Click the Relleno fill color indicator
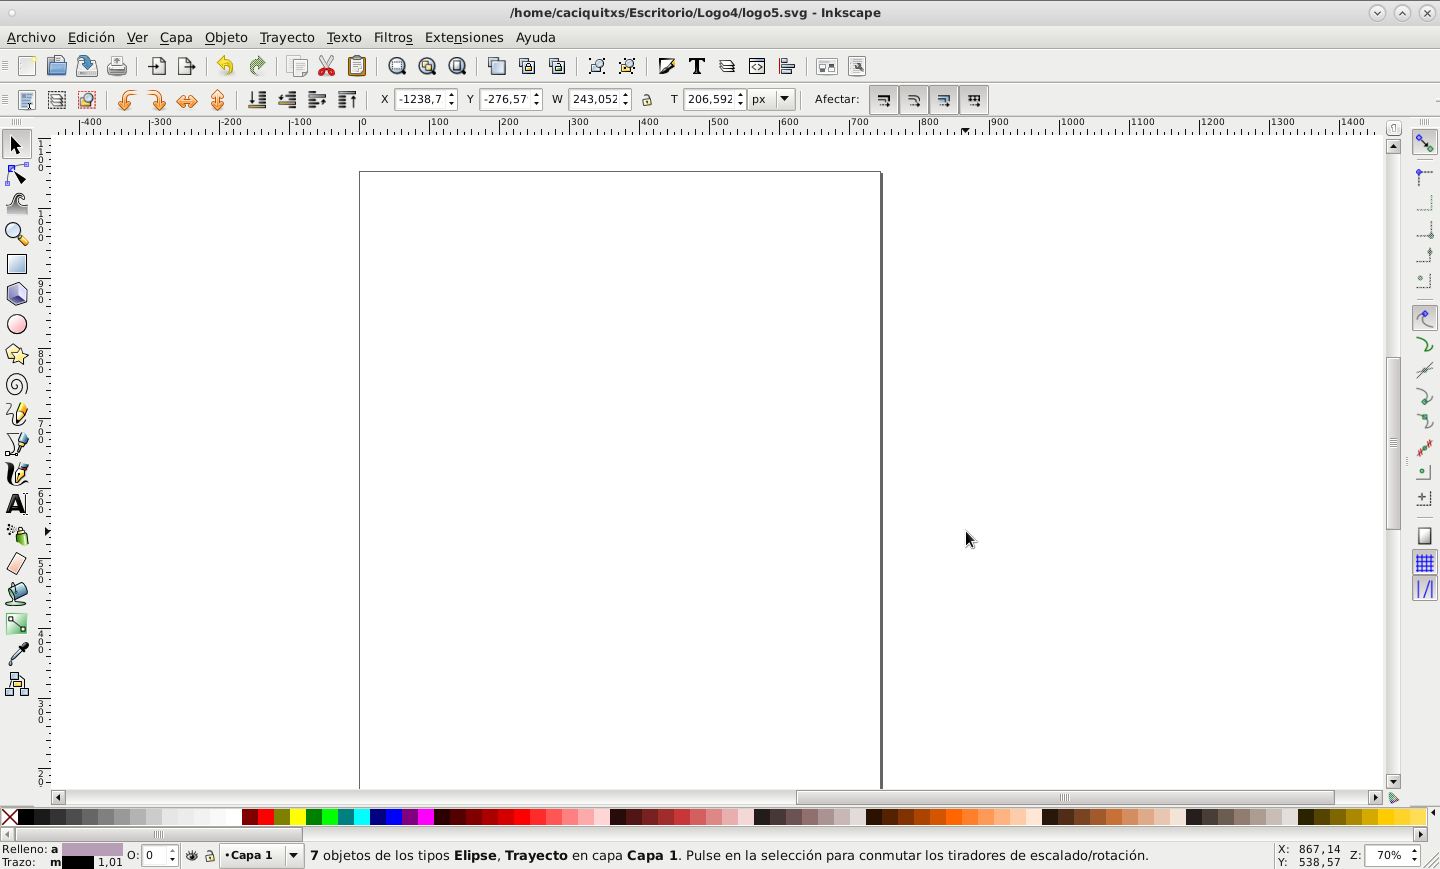This screenshot has width=1440, height=869. [x=92, y=849]
